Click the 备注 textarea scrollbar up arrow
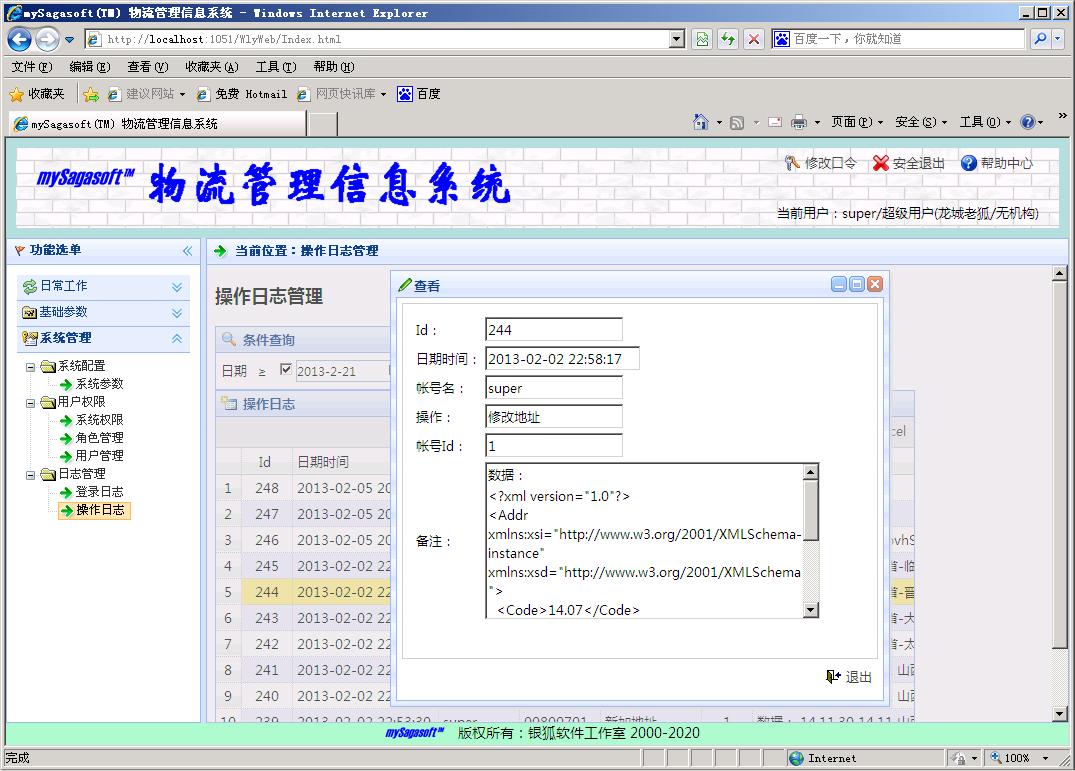Image resolution: width=1075 pixels, height=771 pixels. pyautogui.click(x=810, y=472)
